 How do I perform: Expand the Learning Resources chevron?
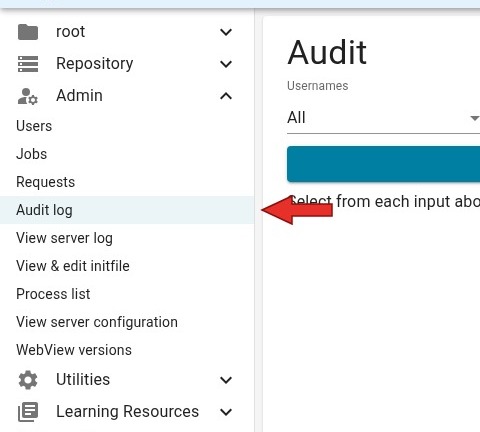[x=226, y=412]
